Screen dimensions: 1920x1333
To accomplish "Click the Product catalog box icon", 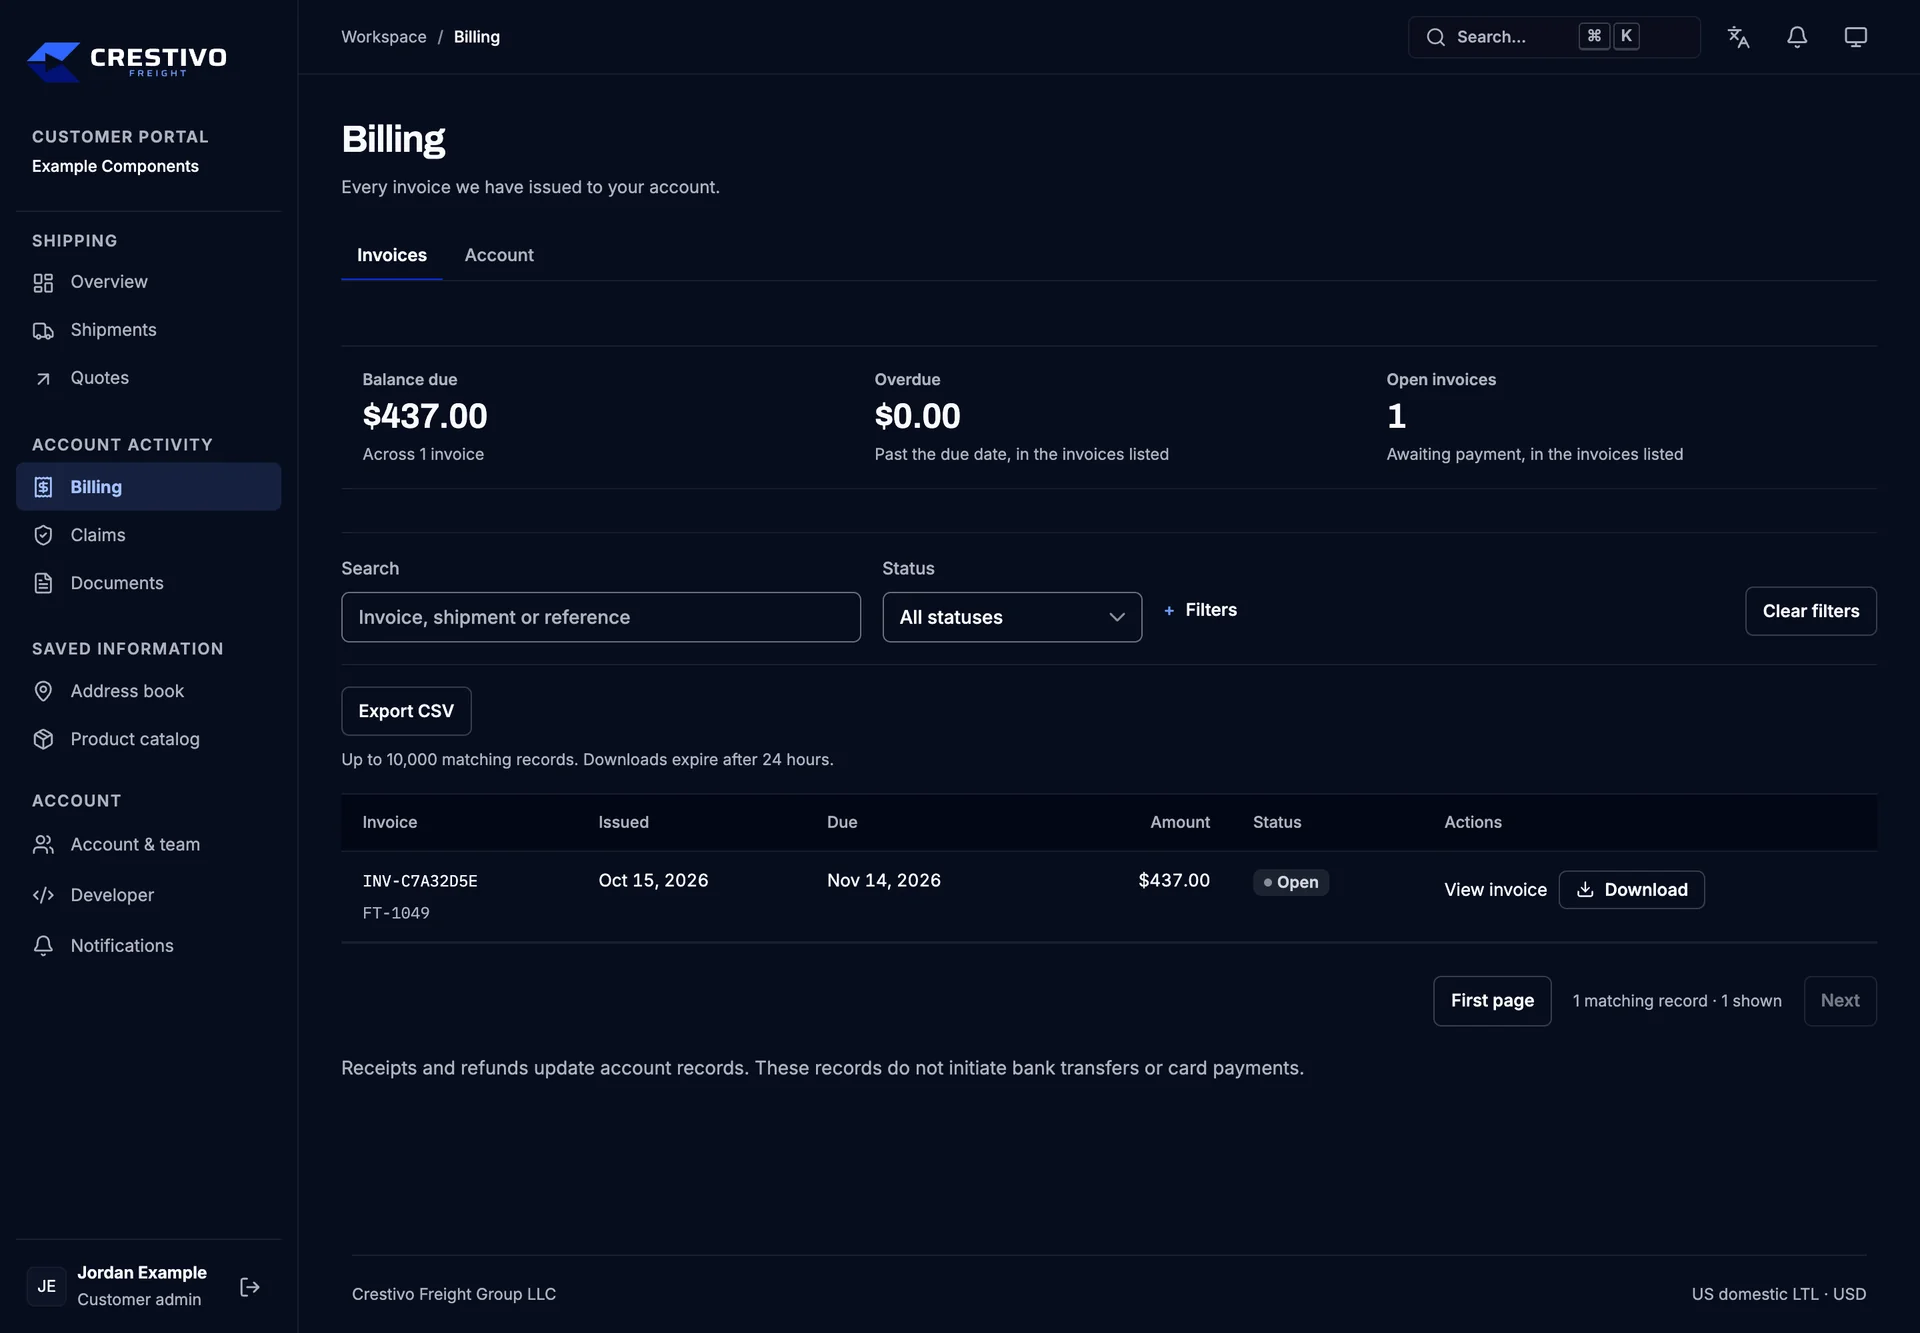I will pyautogui.click(x=43, y=739).
